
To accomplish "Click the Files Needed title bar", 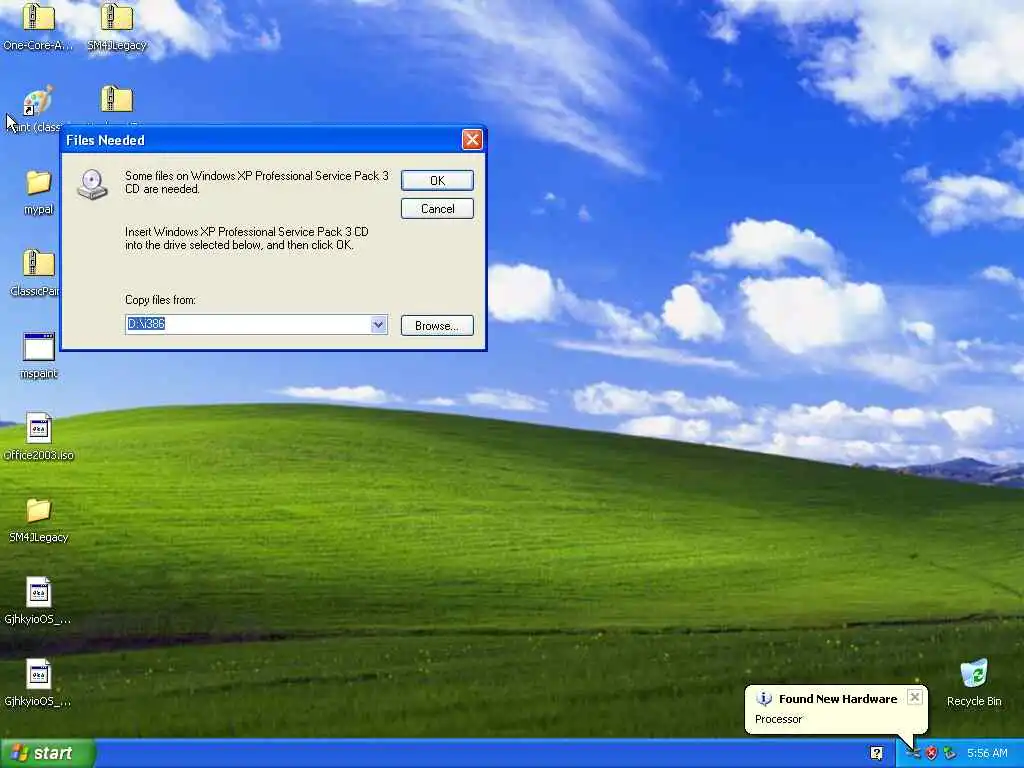I will click(x=261, y=140).
